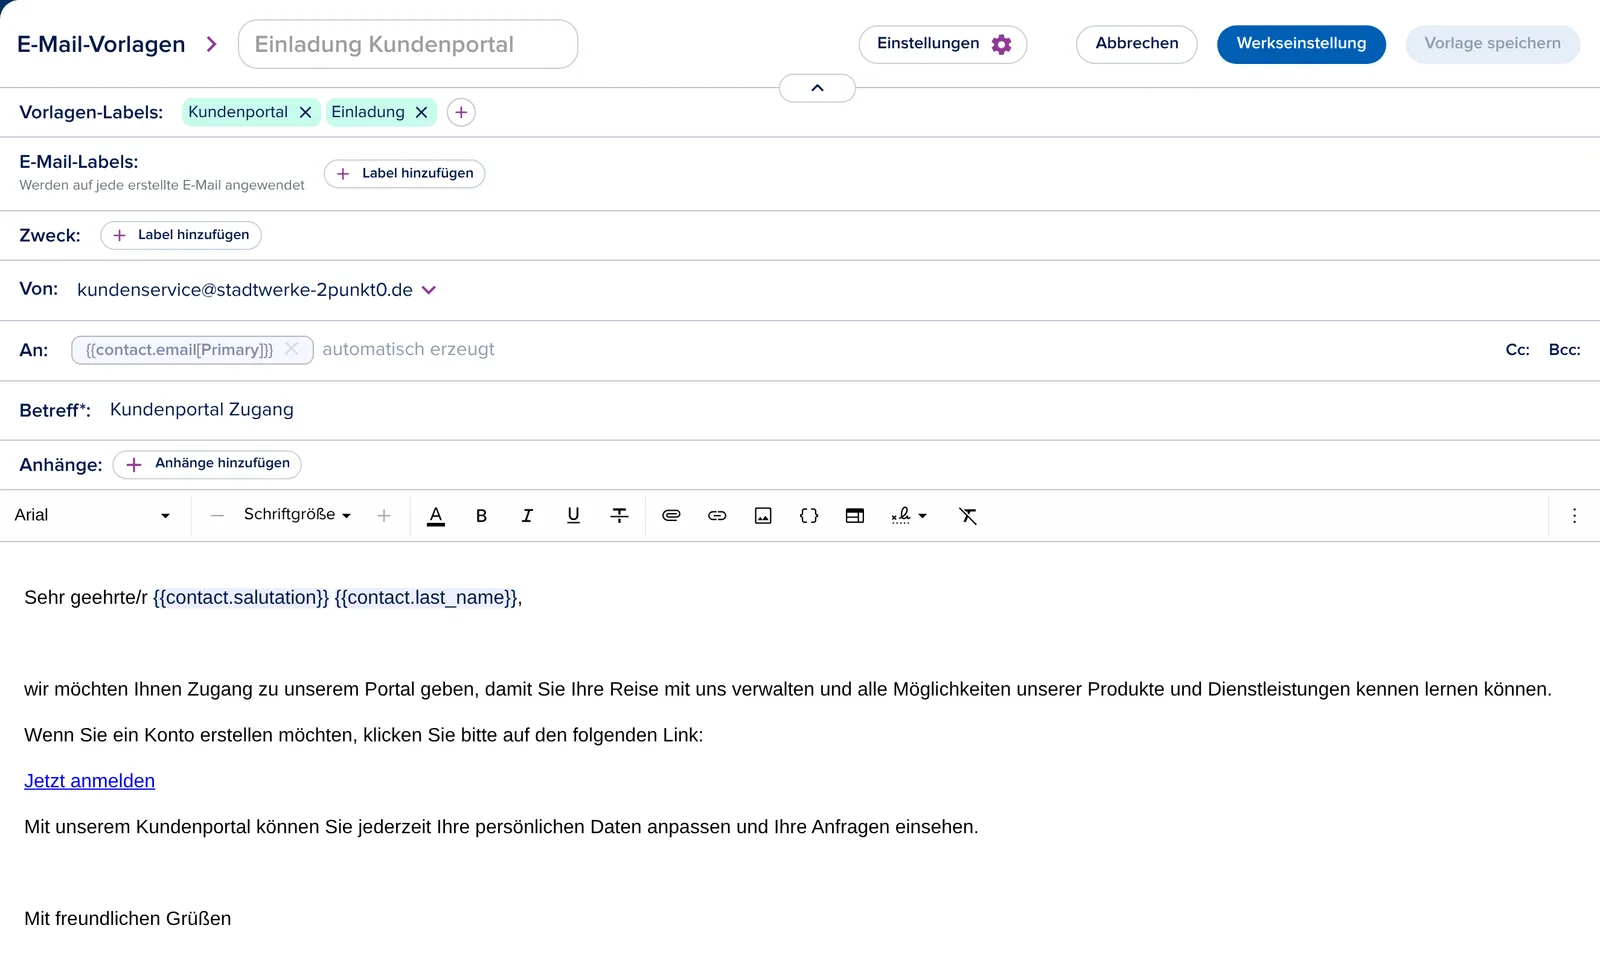
Task: Open the Jetzt anmelden link
Action: click(90, 781)
